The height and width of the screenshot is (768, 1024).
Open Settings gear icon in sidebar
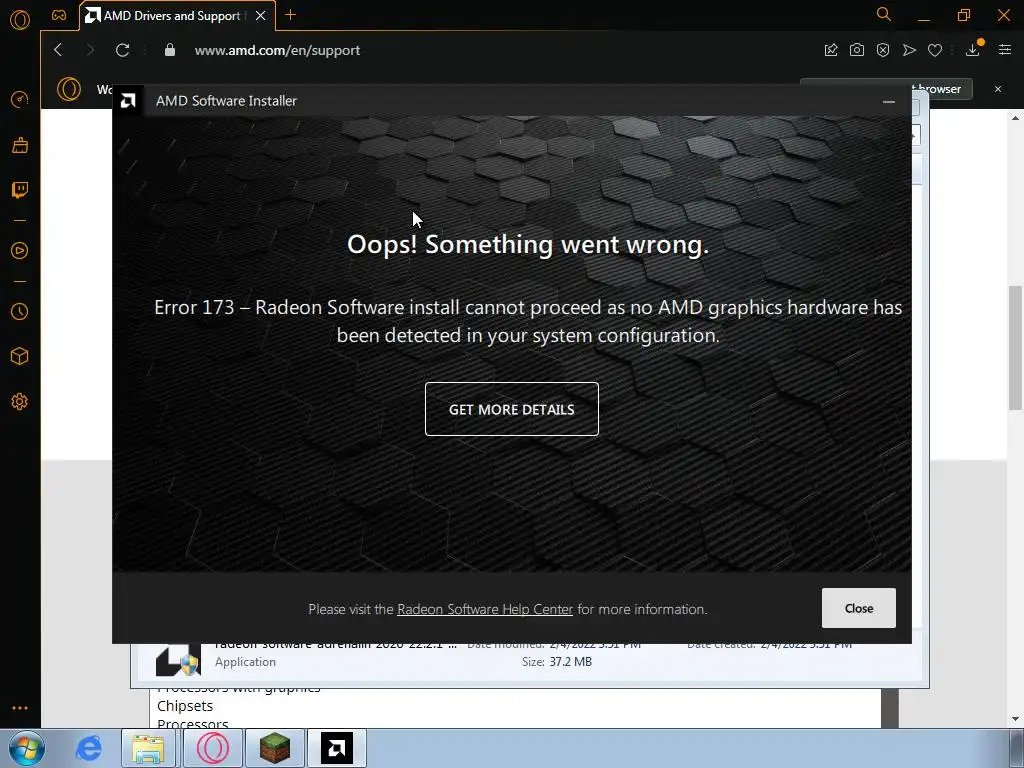tap(20, 402)
